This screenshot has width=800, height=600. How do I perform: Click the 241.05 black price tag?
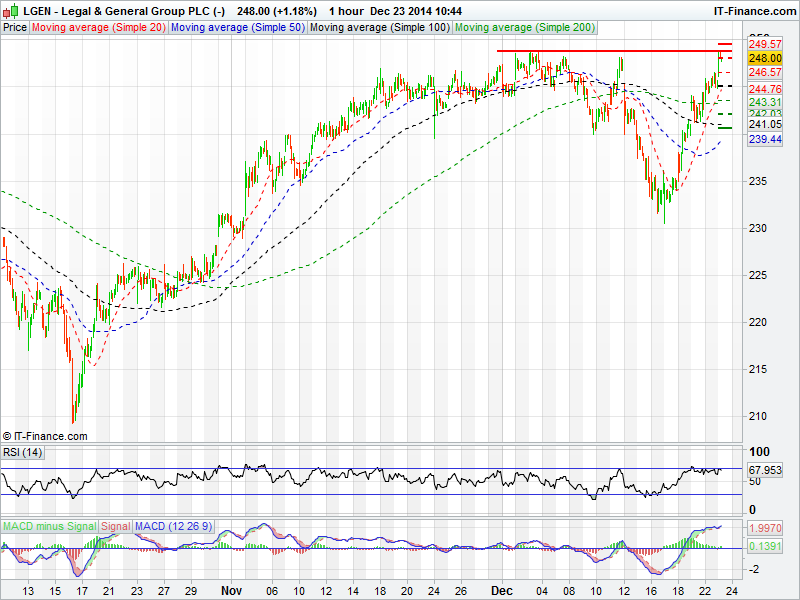click(x=765, y=125)
